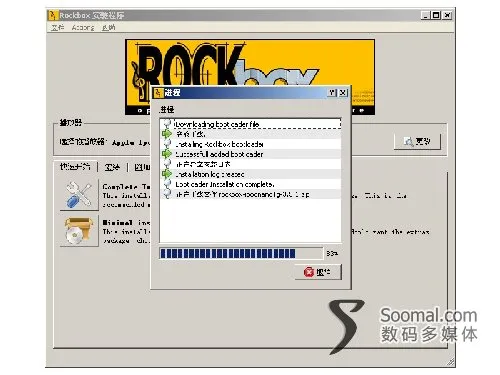
Task: Click the small icon in progress dialog title bar
Action: click(x=159, y=93)
